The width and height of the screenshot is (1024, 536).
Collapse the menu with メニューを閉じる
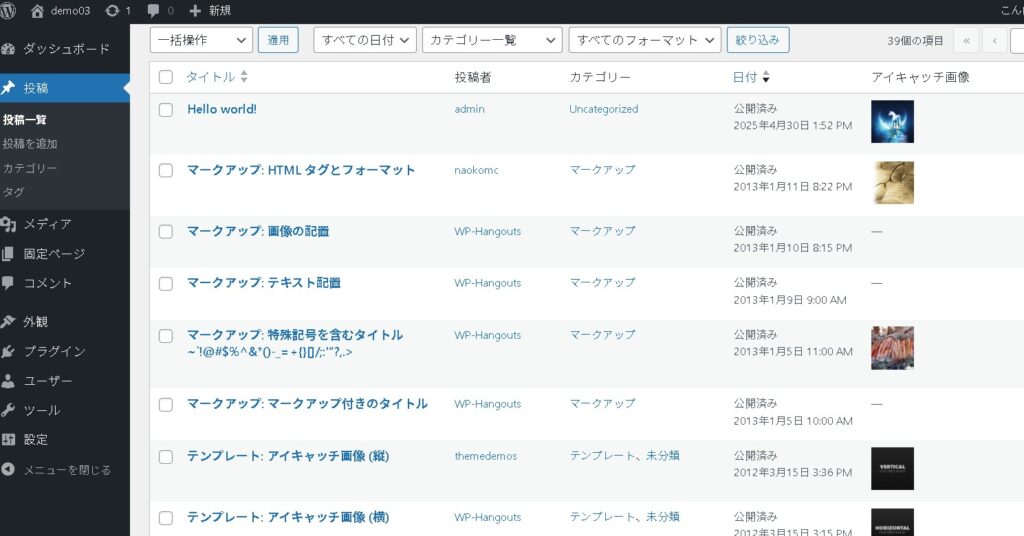pos(66,469)
